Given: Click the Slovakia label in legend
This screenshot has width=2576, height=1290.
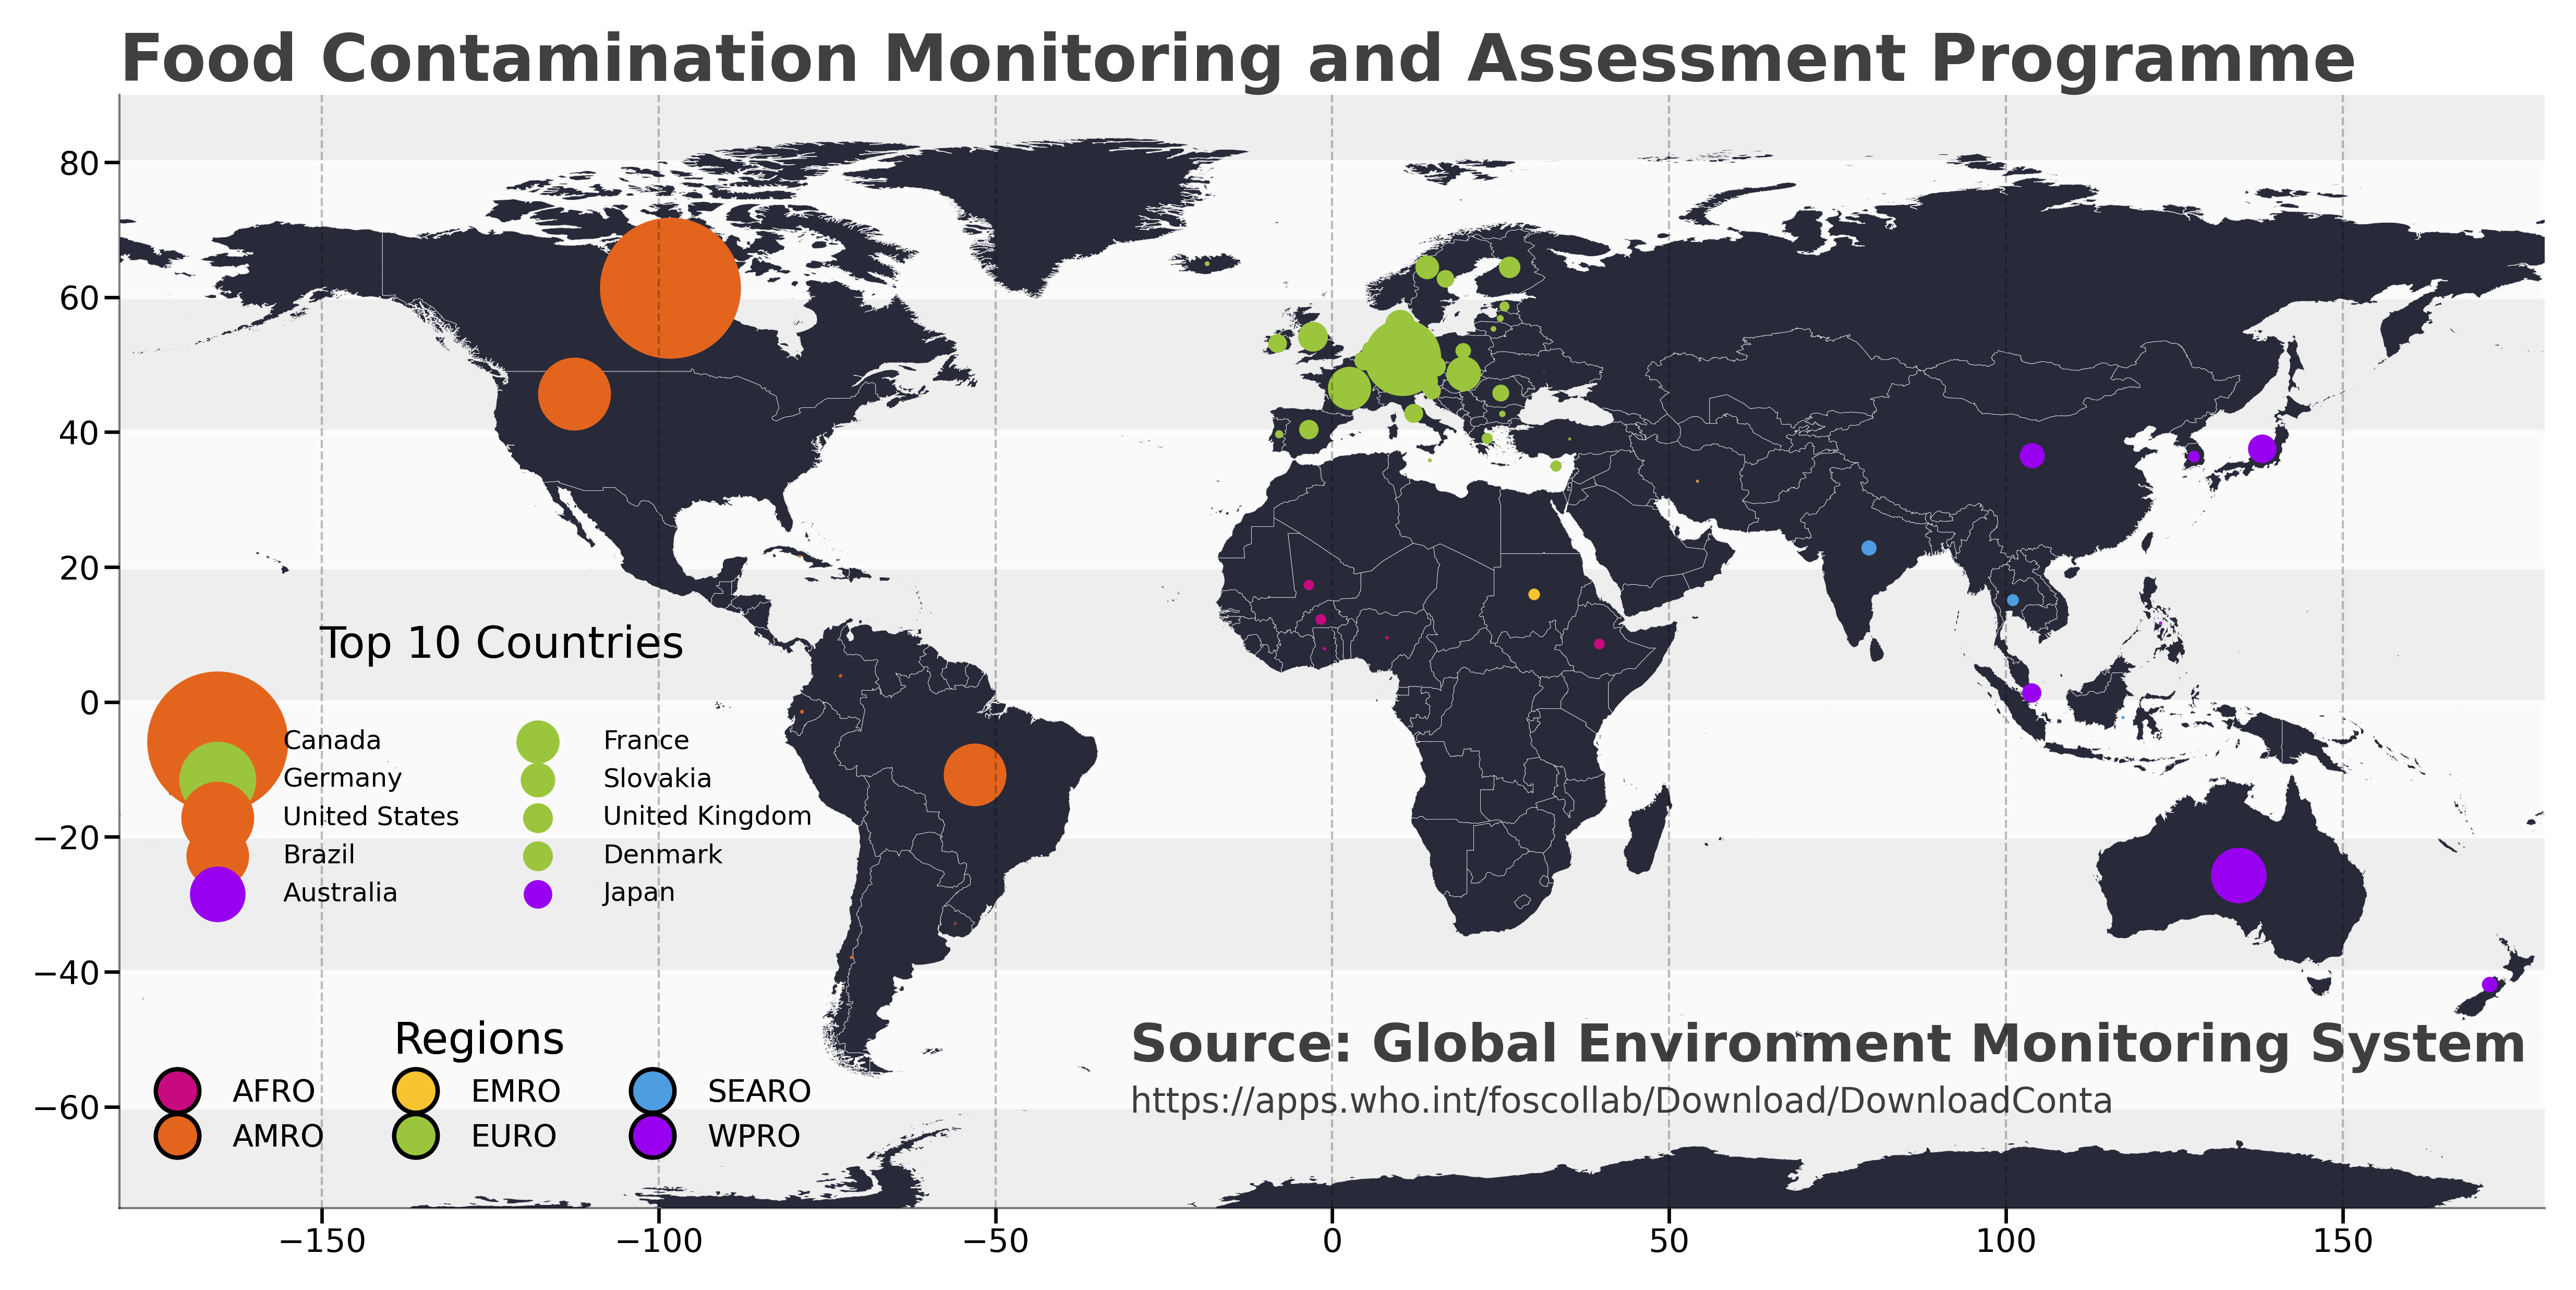Looking at the screenshot, I should (x=657, y=778).
